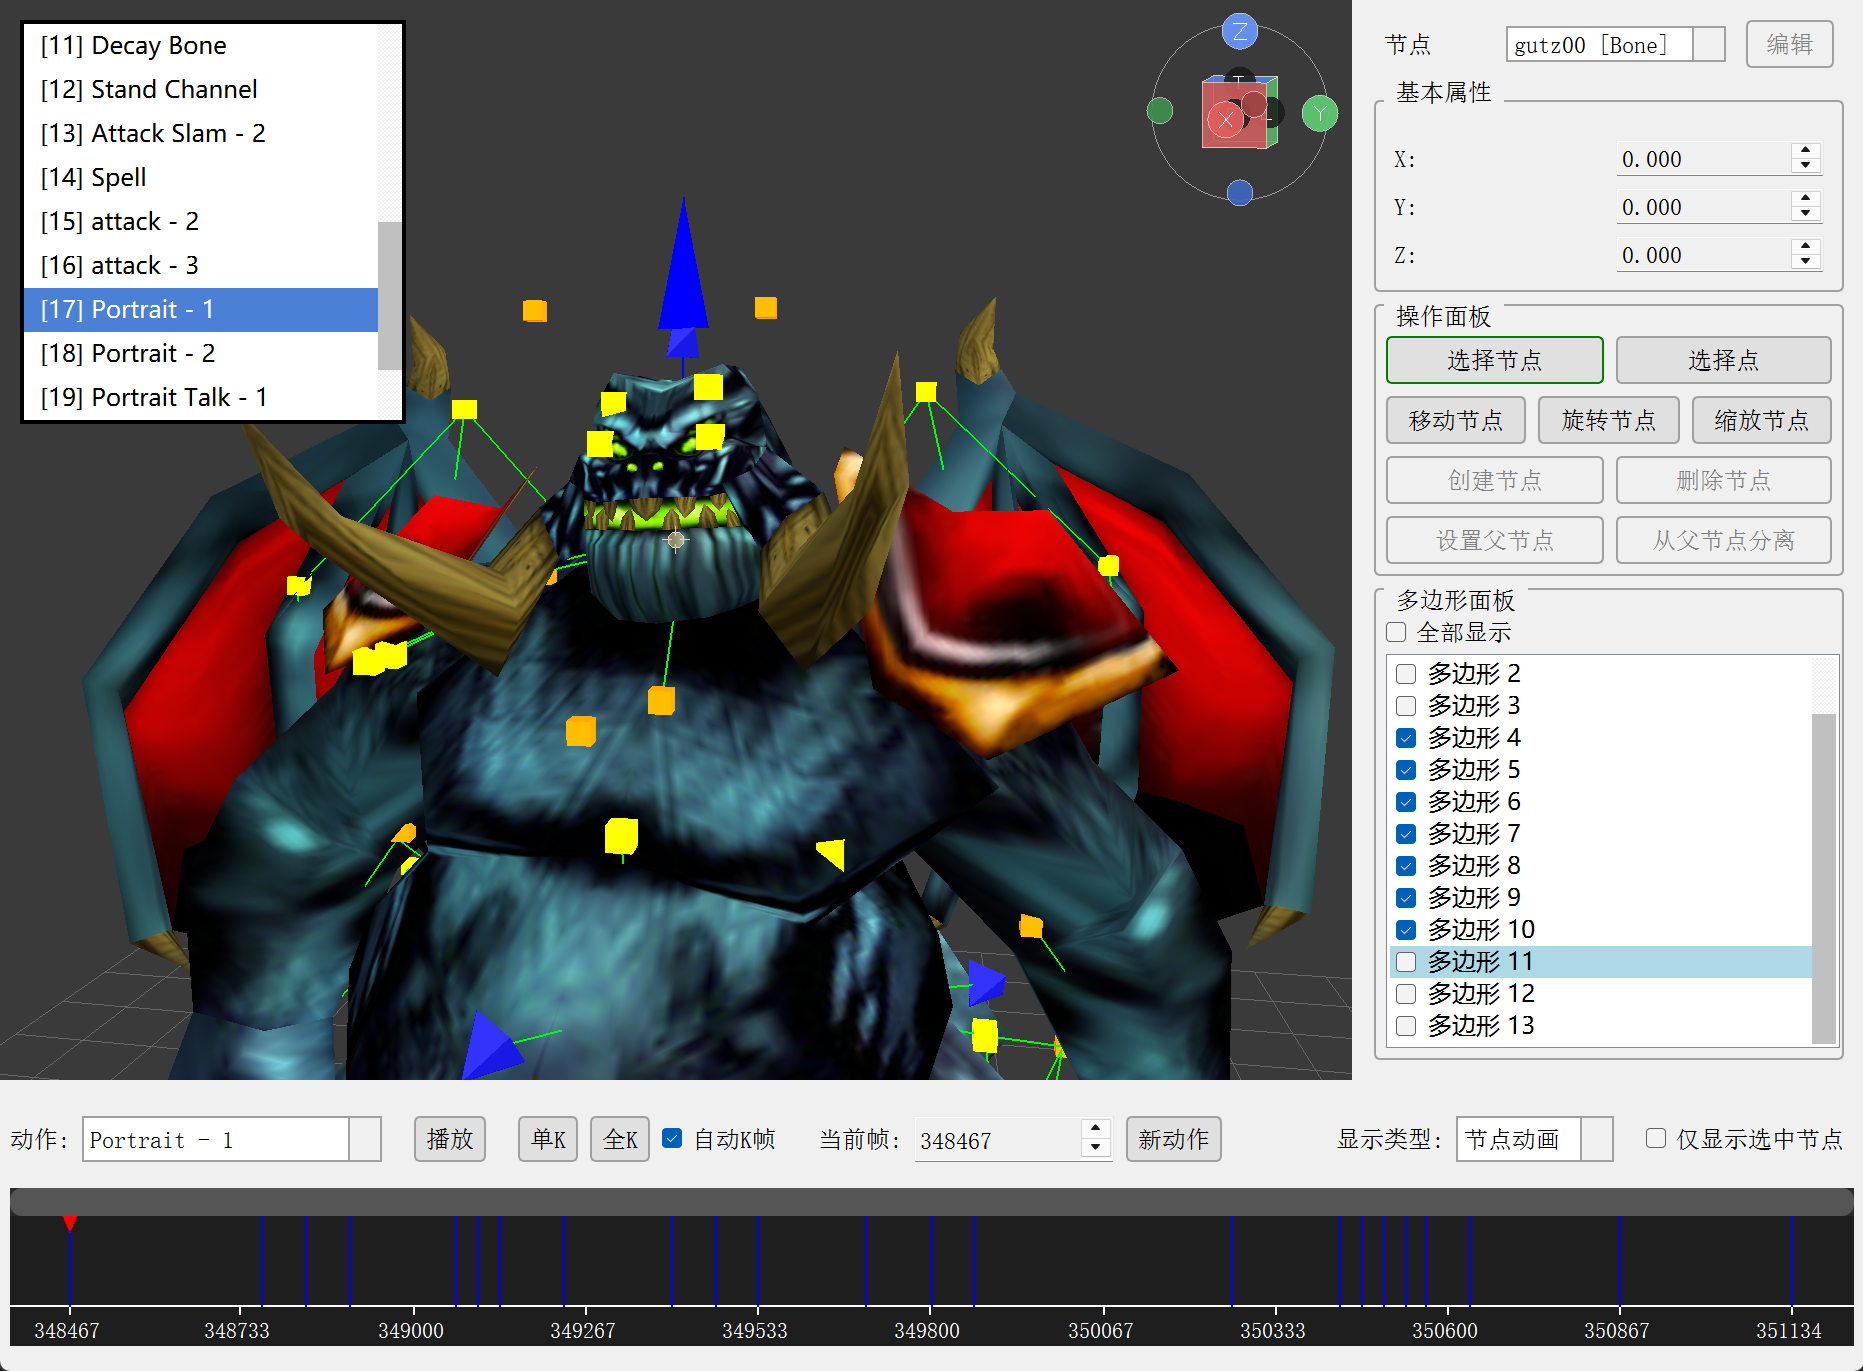This screenshot has width=1863, height=1371.
Task: Check the 多边形 13 checkbox
Action: coord(1406,1026)
